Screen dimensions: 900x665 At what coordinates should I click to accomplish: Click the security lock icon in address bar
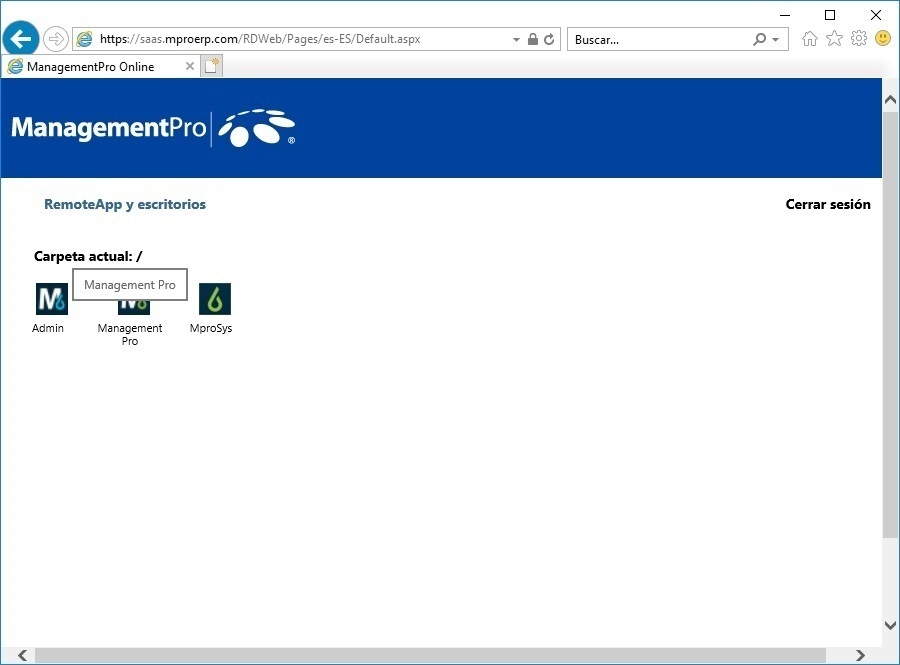click(x=532, y=39)
